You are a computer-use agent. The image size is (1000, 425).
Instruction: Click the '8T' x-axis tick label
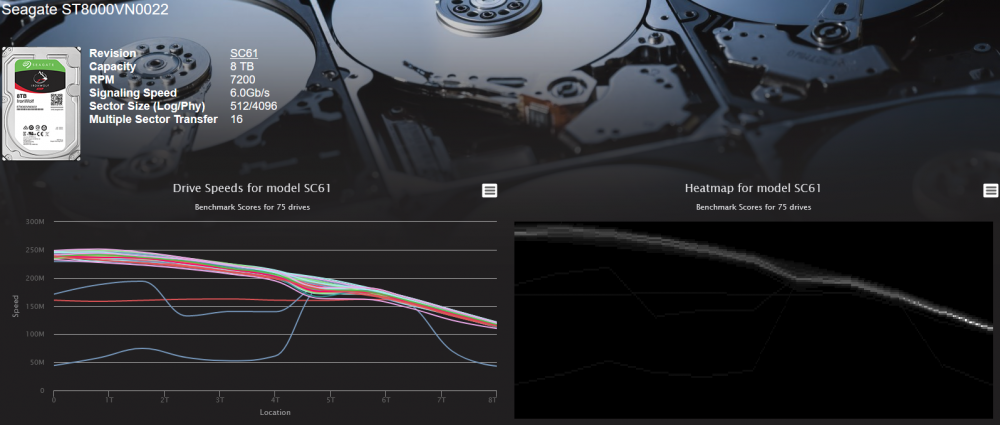(492, 400)
